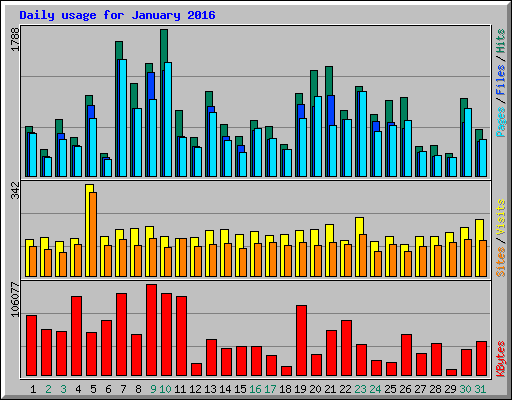512x400 pixels.
Task: Select the red KBytes bar above day 12
Action: click(x=196, y=370)
